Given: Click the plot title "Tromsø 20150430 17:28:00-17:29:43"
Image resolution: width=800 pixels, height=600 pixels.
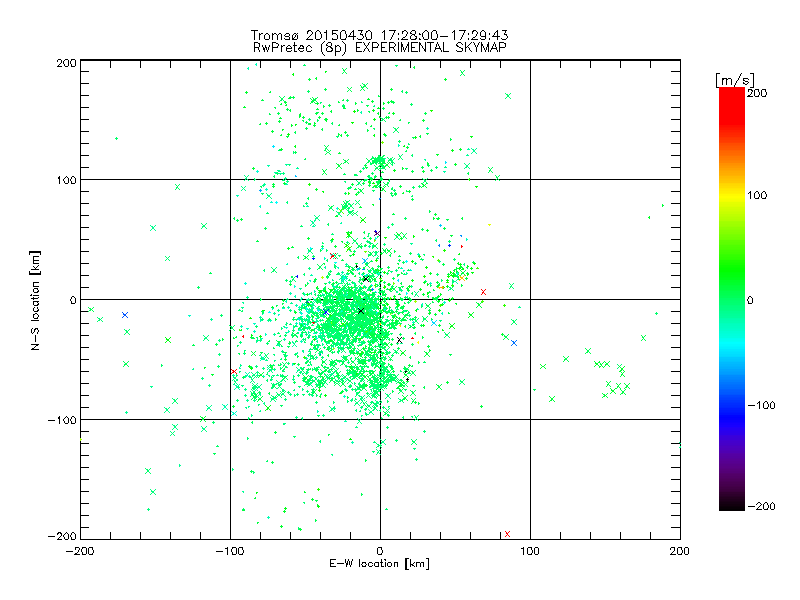Looking at the screenshot, I should click(379, 35).
